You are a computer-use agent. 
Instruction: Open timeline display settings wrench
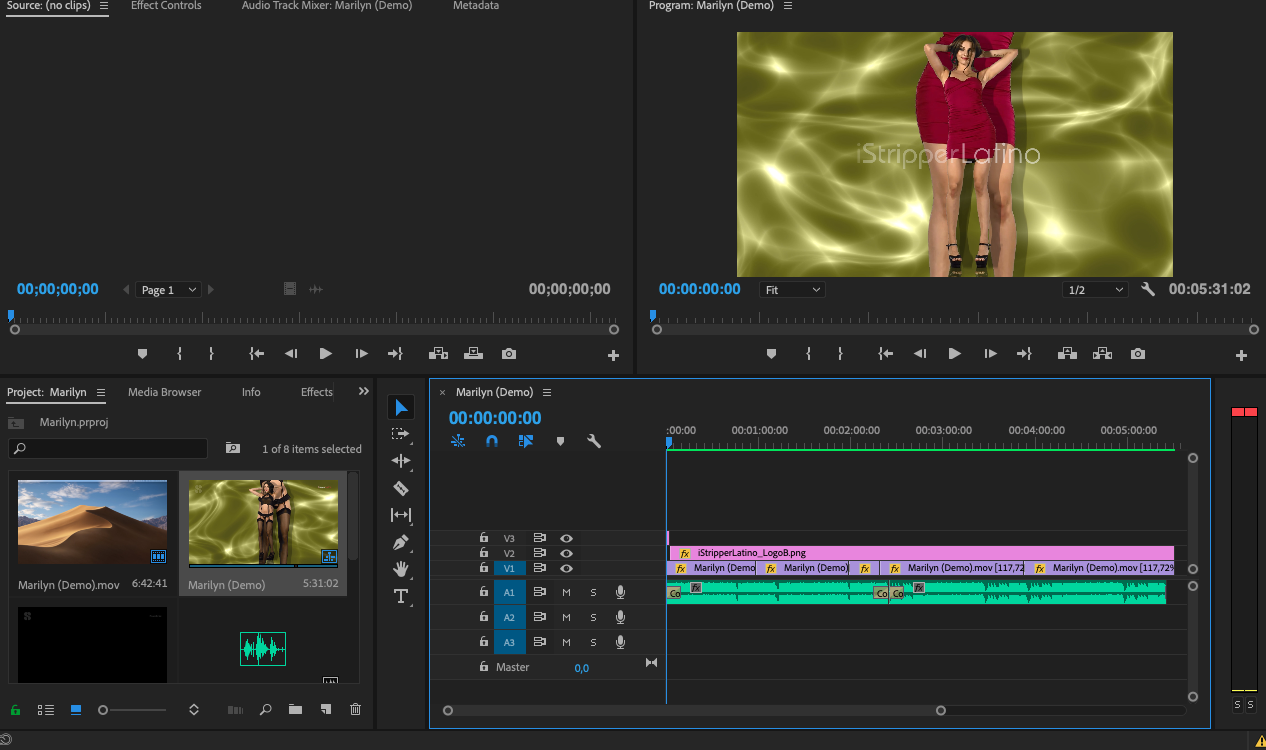tap(594, 441)
